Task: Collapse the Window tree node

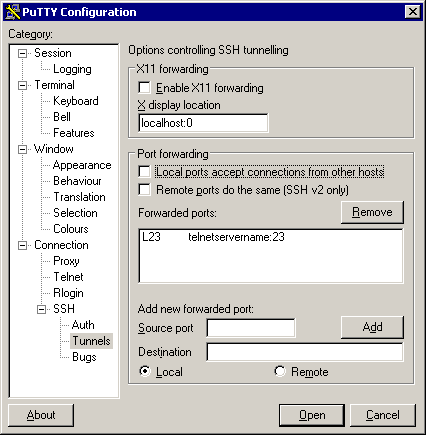Action: (22, 149)
